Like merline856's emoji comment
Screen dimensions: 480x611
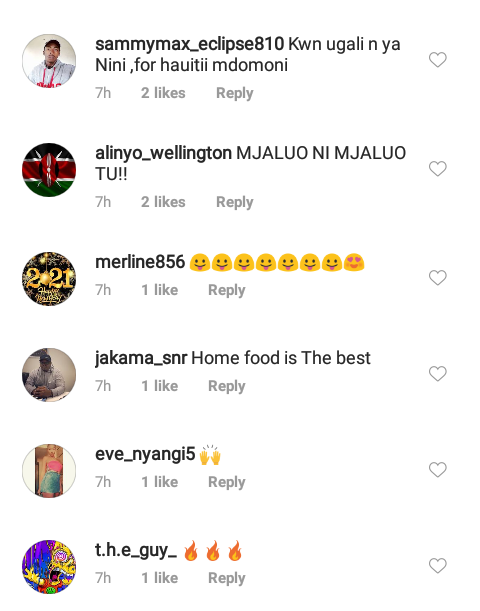tap(438, 278)
